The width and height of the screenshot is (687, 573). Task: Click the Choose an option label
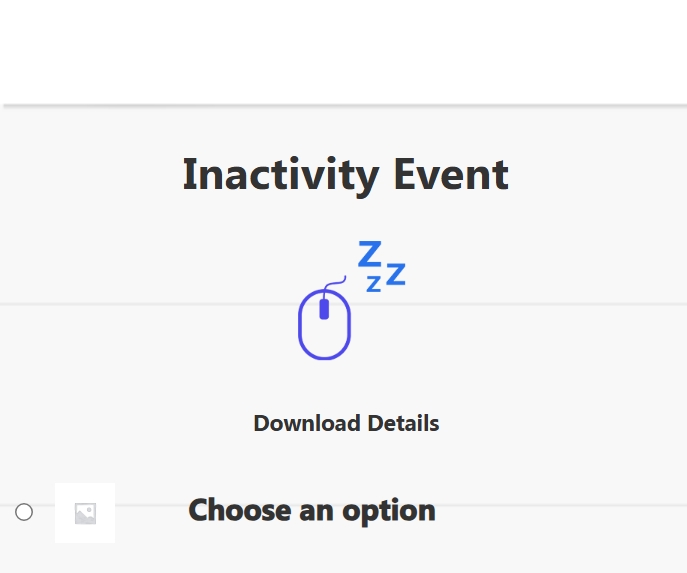coord(312,511)
